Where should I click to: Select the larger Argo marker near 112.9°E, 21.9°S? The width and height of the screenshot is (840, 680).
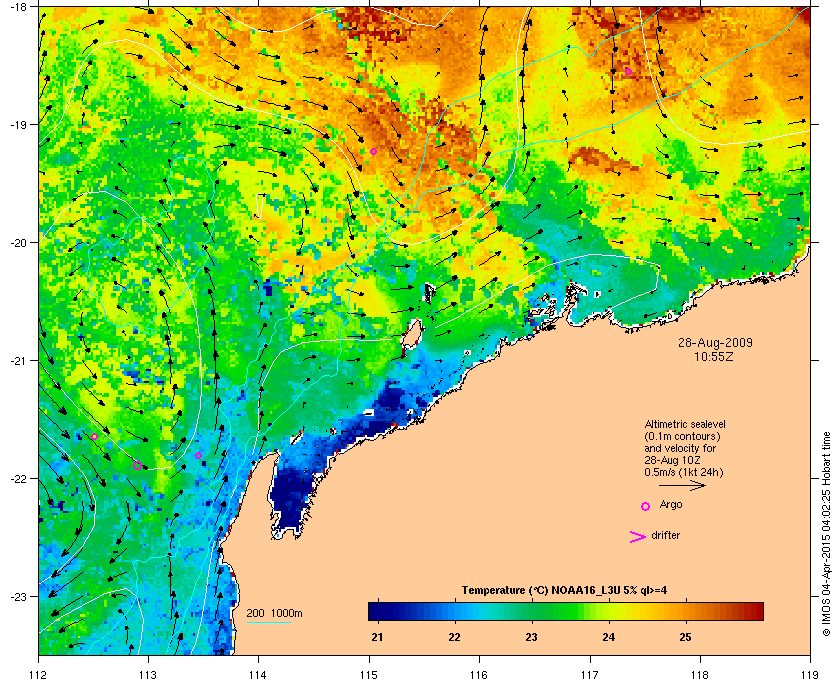point(137,466)
